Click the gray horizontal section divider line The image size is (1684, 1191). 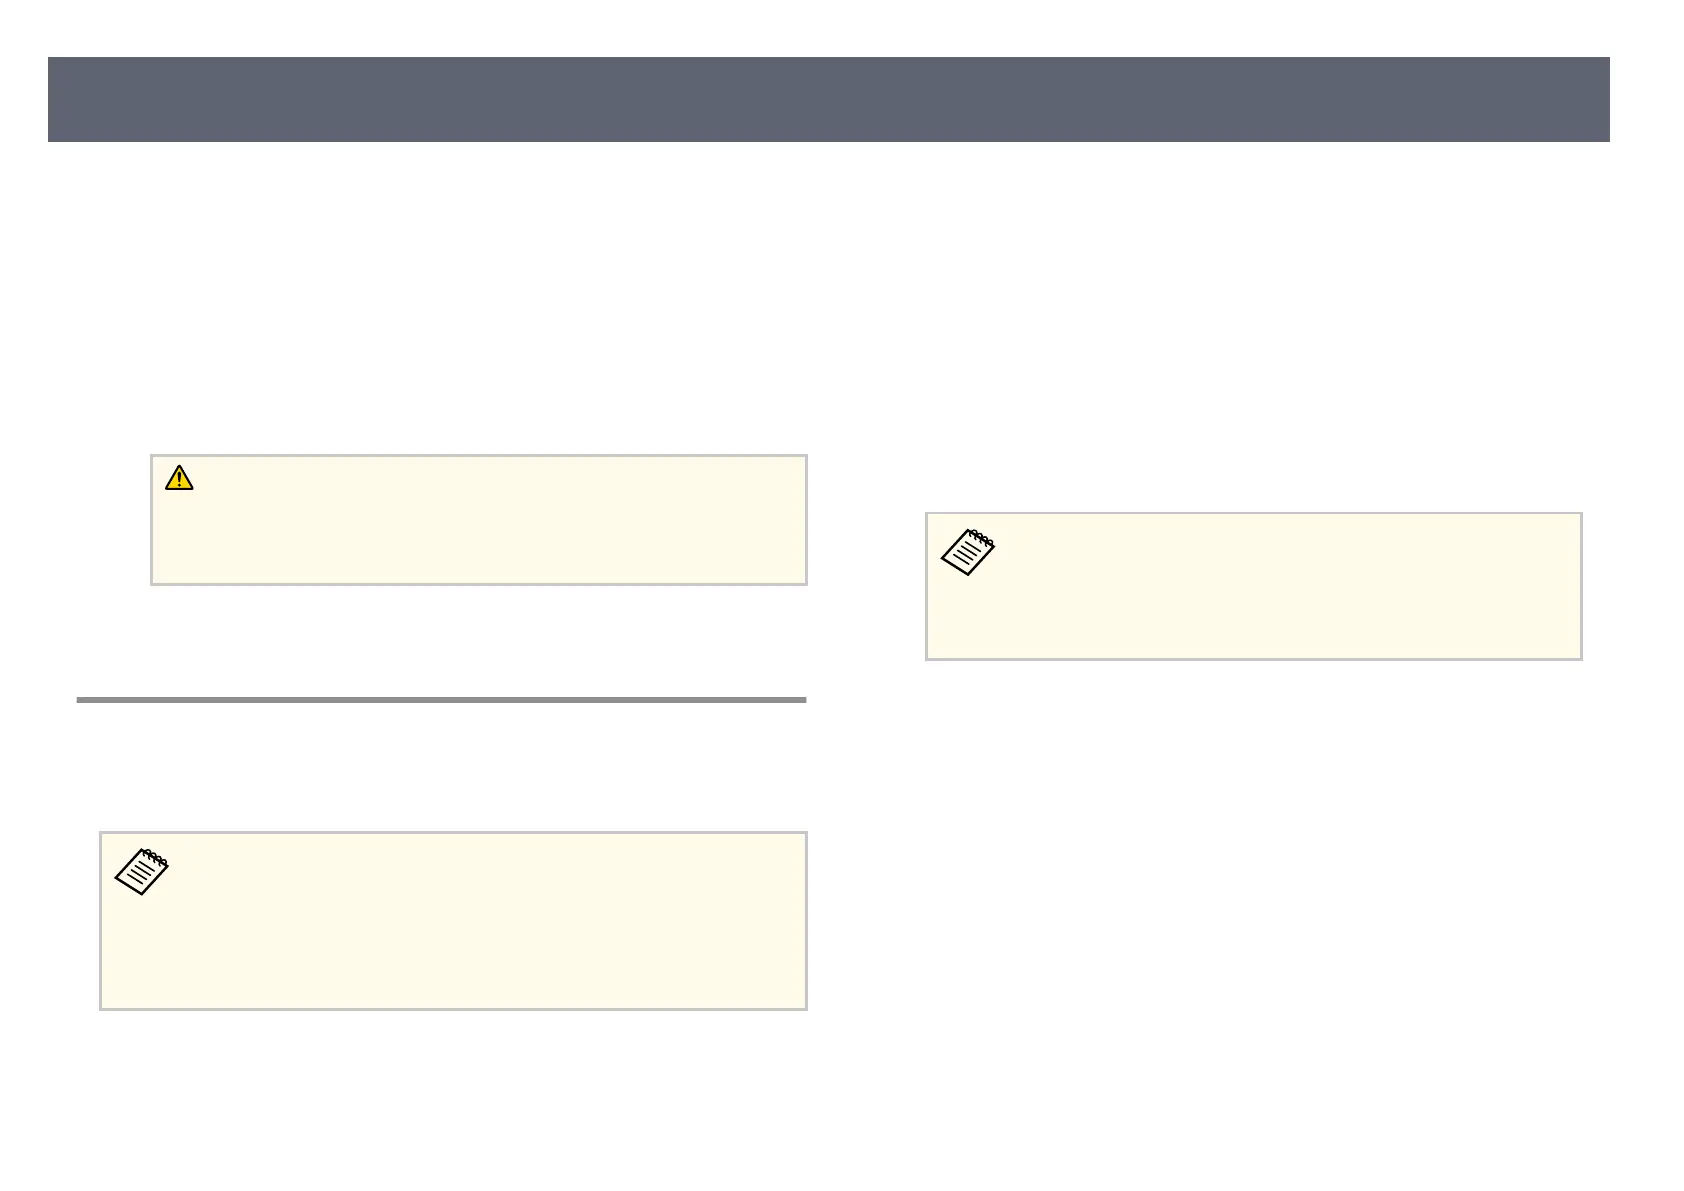[441, 700]
